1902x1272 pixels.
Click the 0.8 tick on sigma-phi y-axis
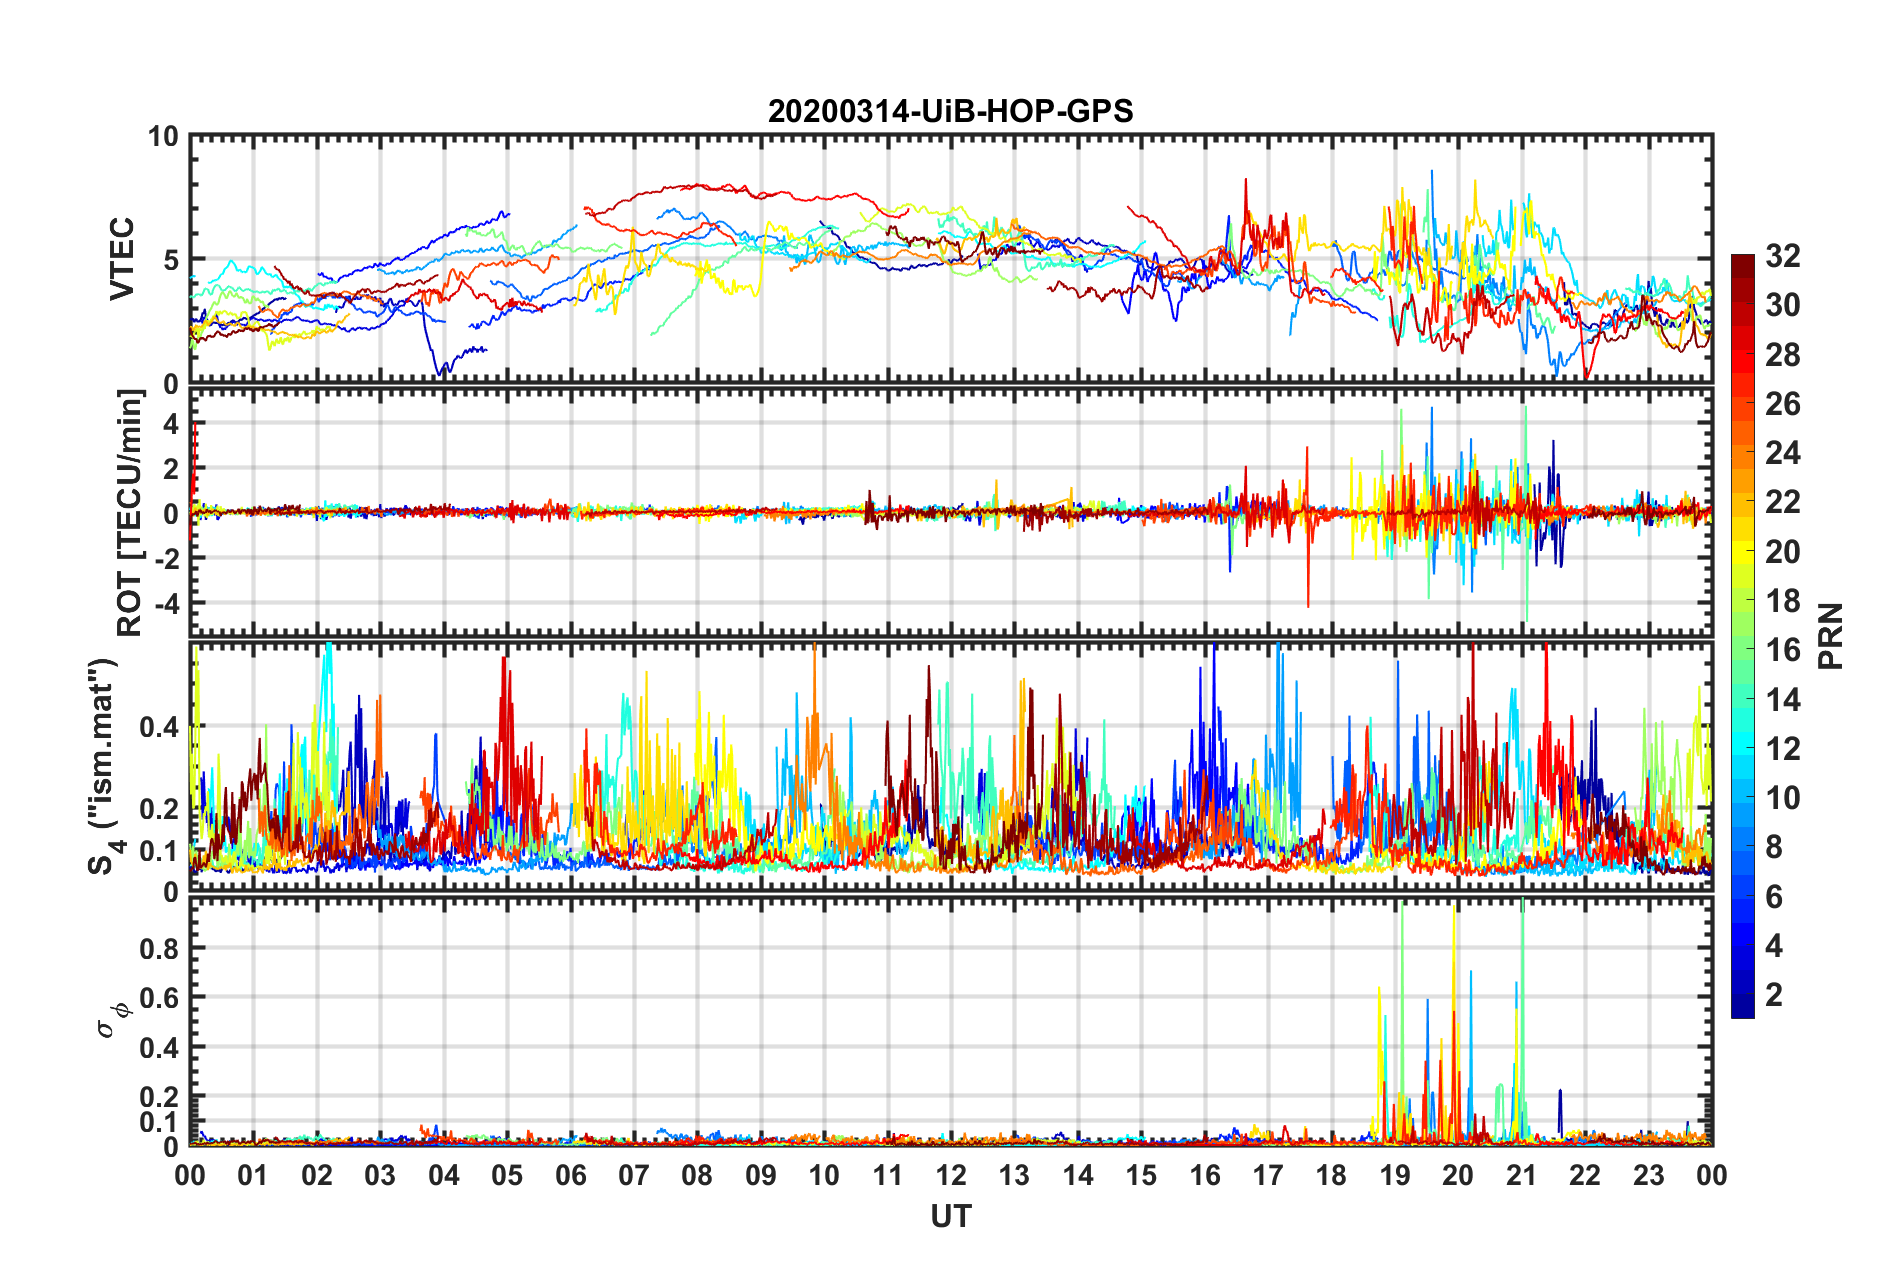point(159,948)
